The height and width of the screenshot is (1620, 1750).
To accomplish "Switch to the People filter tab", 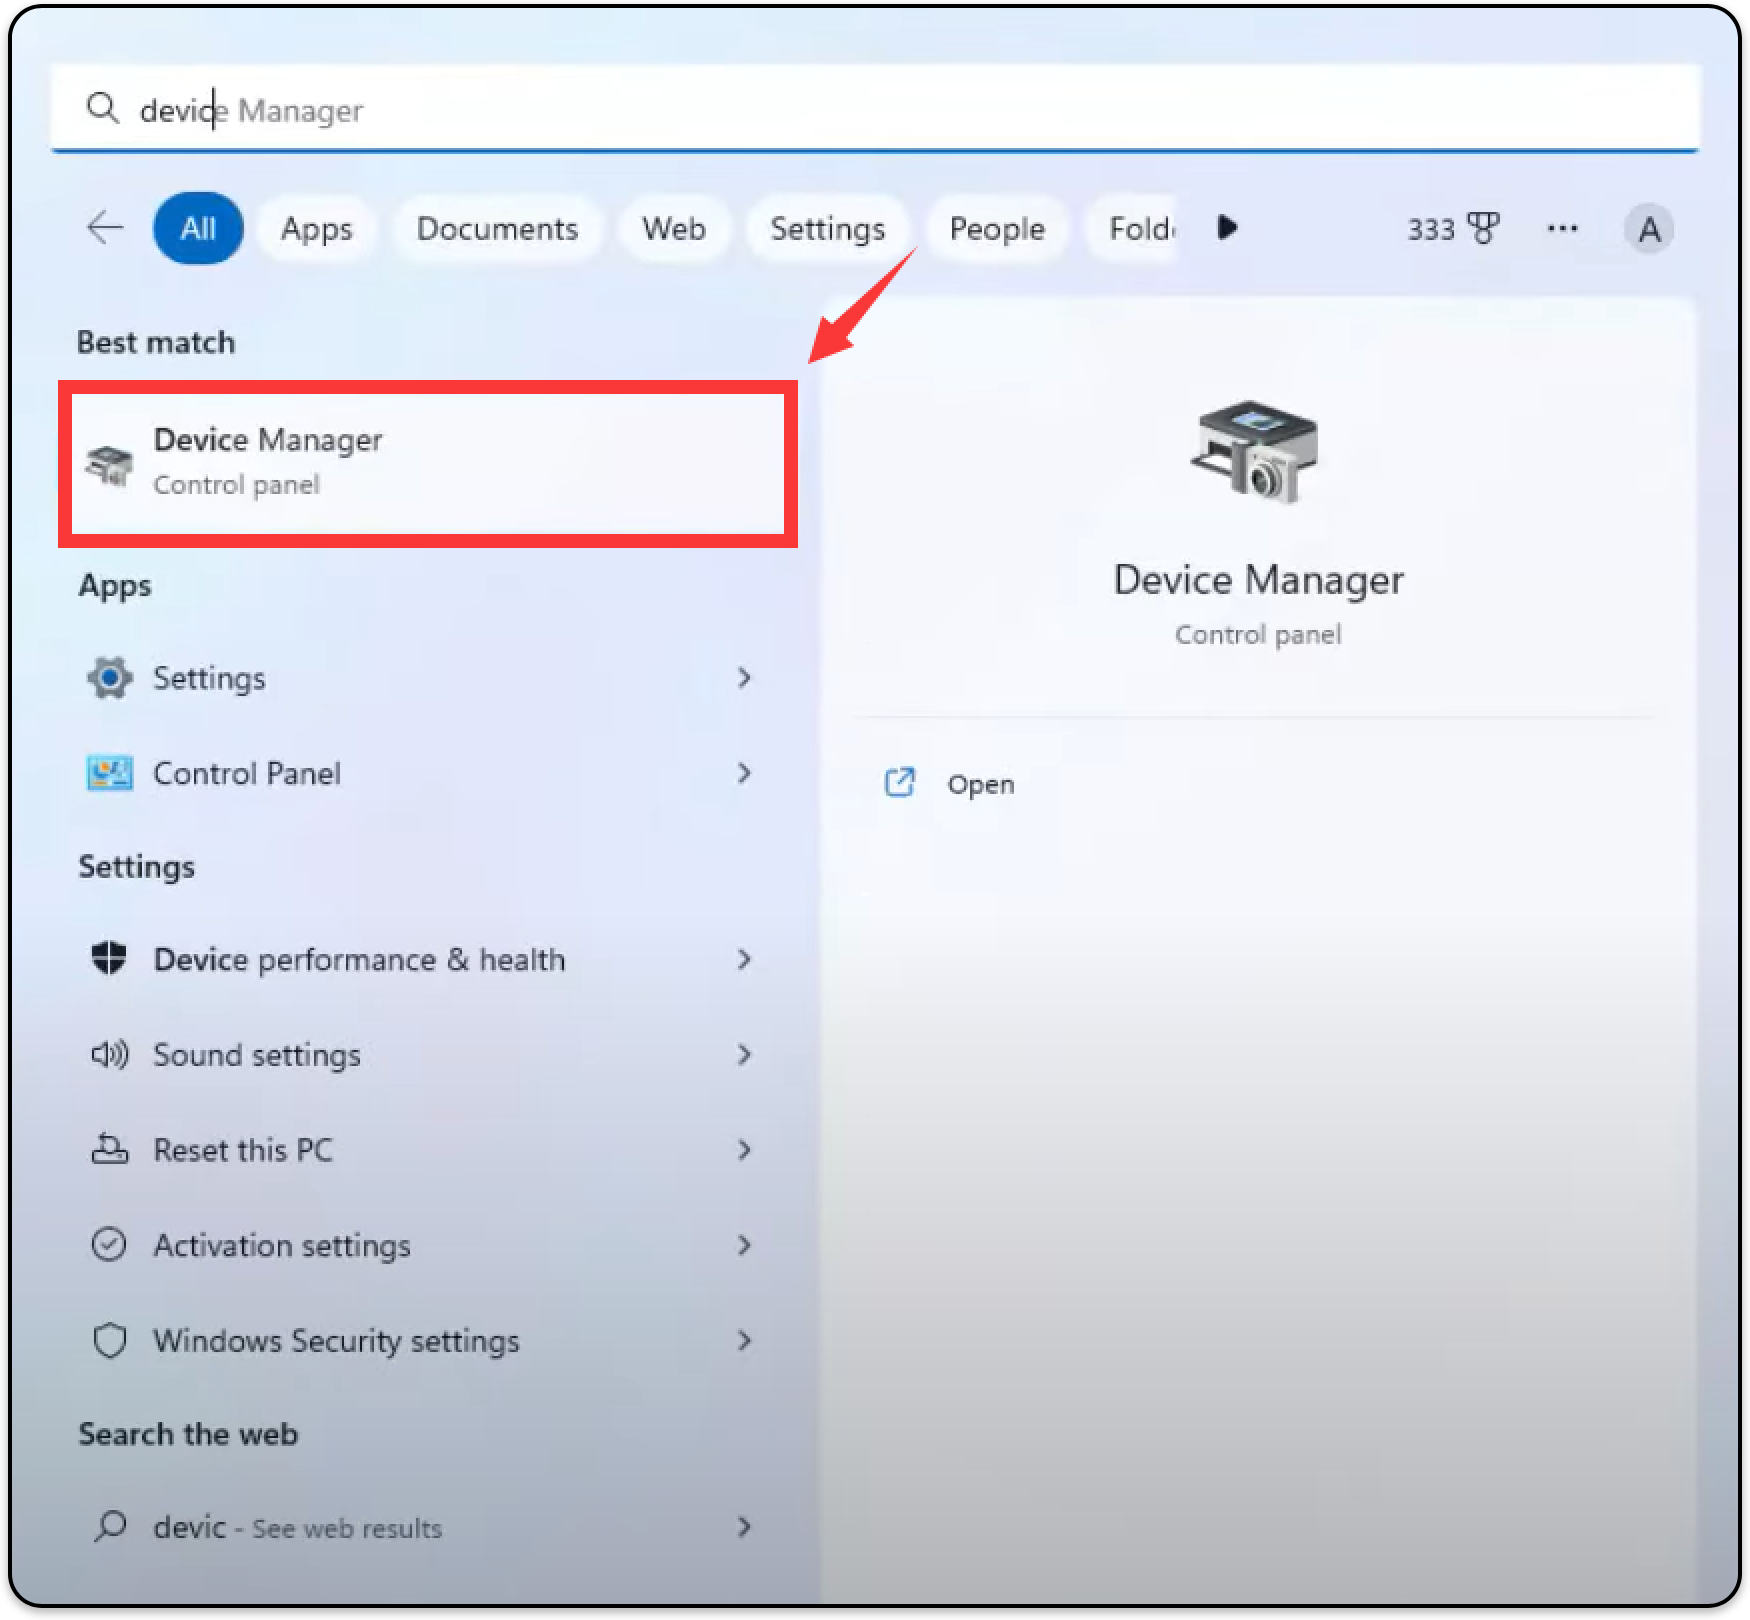I will point(997,228).
